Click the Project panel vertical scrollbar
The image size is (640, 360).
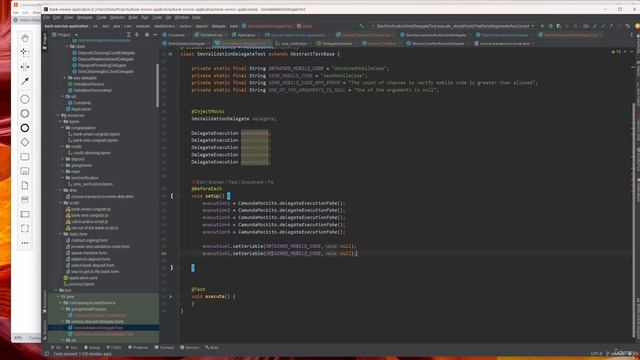click(158, 86)
